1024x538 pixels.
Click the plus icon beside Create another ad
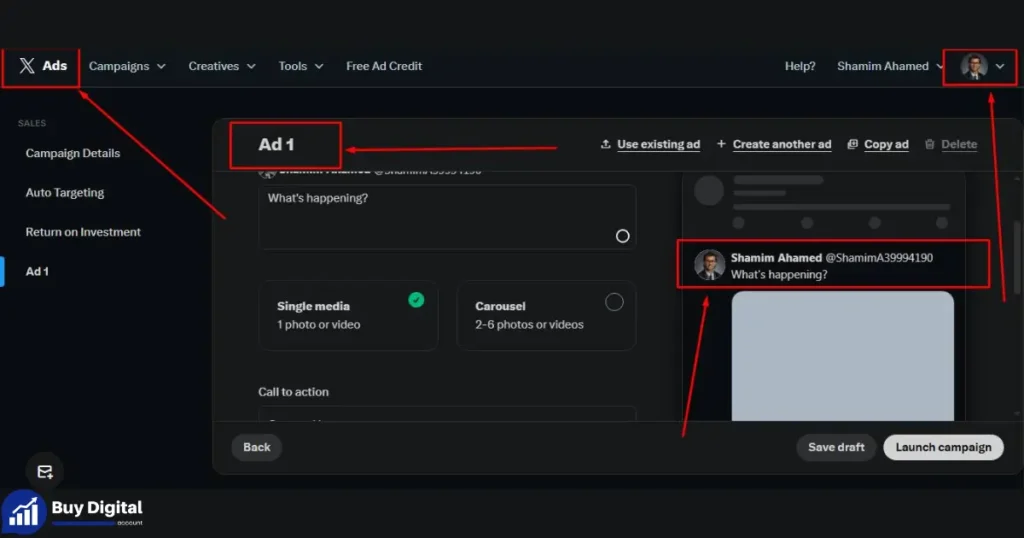coord(721,144)
